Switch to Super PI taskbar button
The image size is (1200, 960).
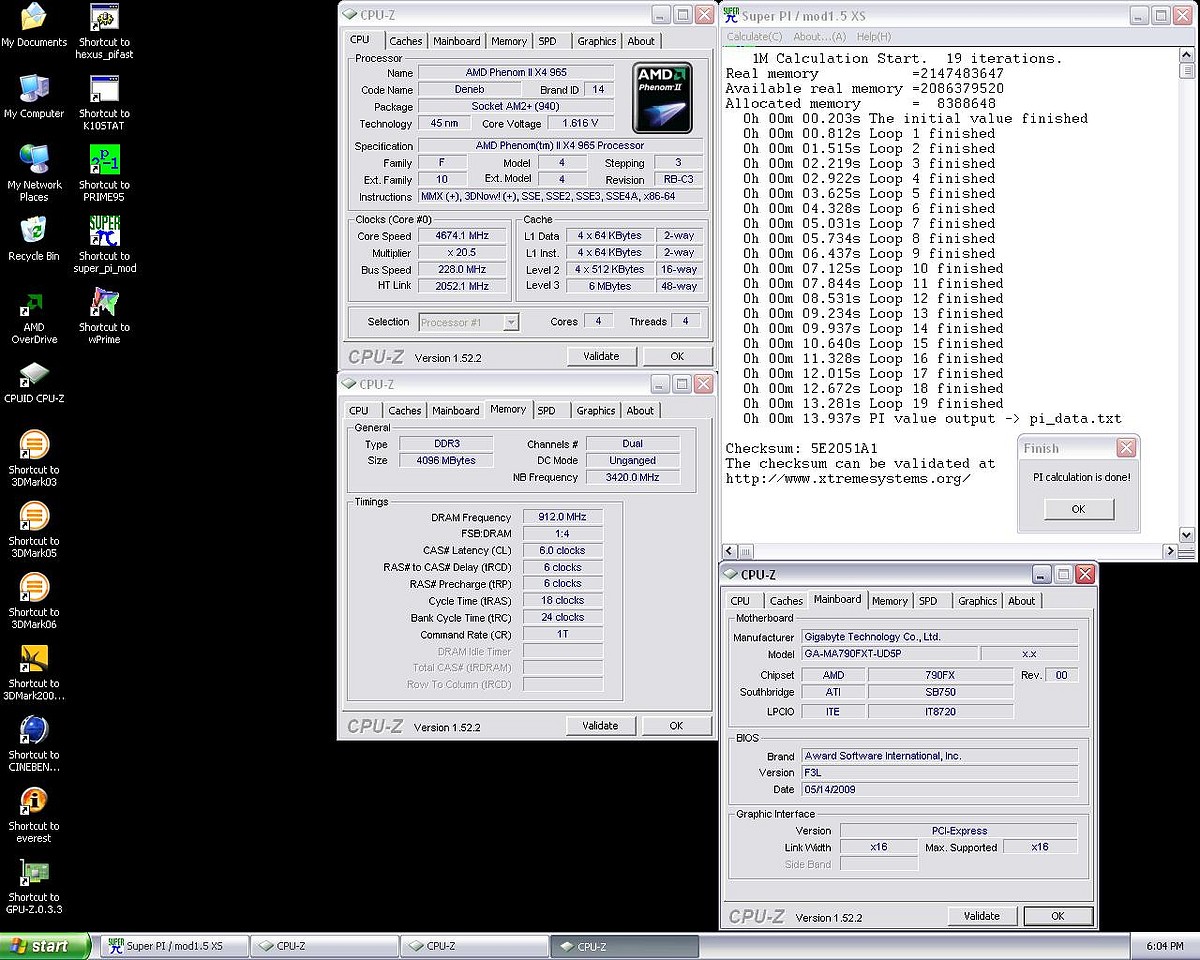coord(174,945)
